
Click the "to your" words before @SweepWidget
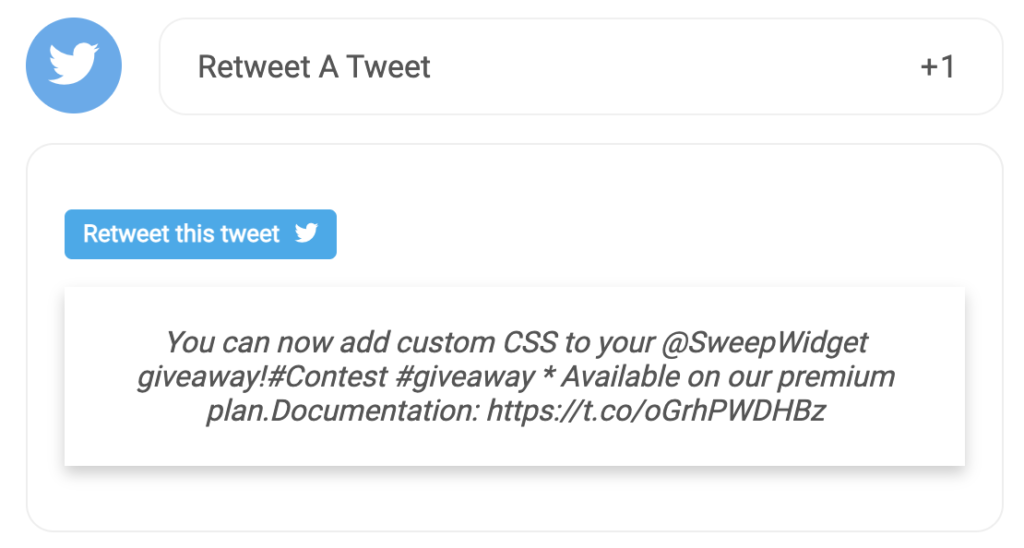[610, 344]
